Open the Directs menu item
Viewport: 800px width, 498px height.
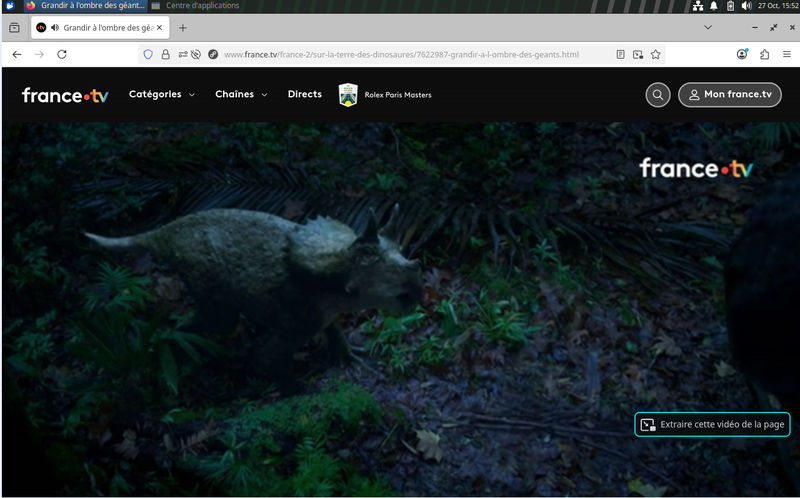tap(304, 95)
